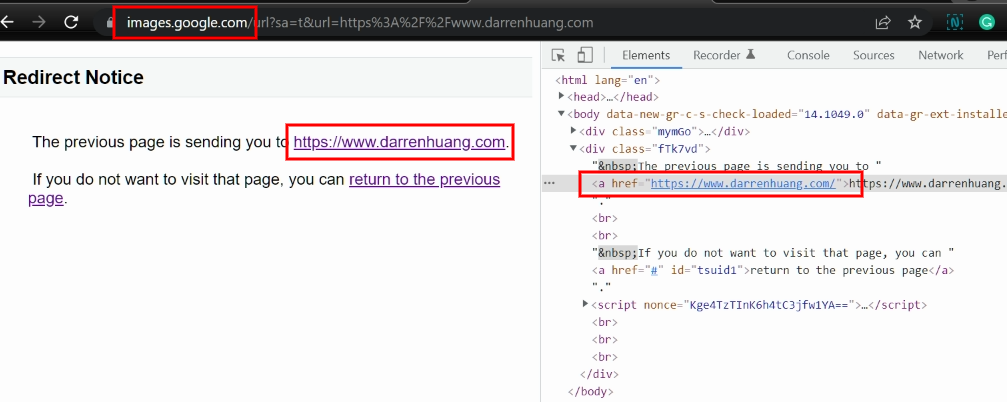Share this page using the share icon
Viewport: 1007px width, 402px height.
[883, 22]
